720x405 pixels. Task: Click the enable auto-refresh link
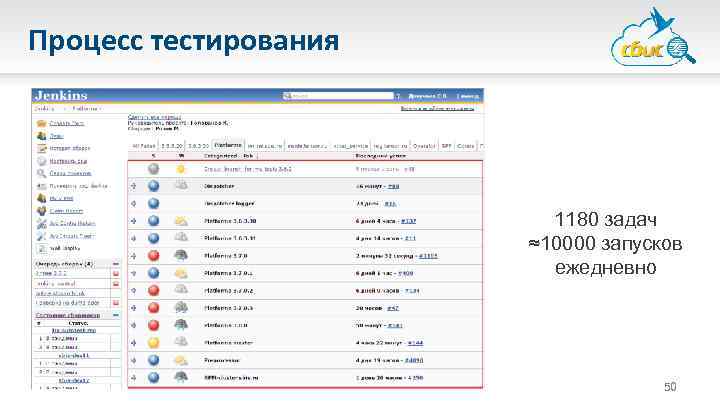tap(437, 109)
